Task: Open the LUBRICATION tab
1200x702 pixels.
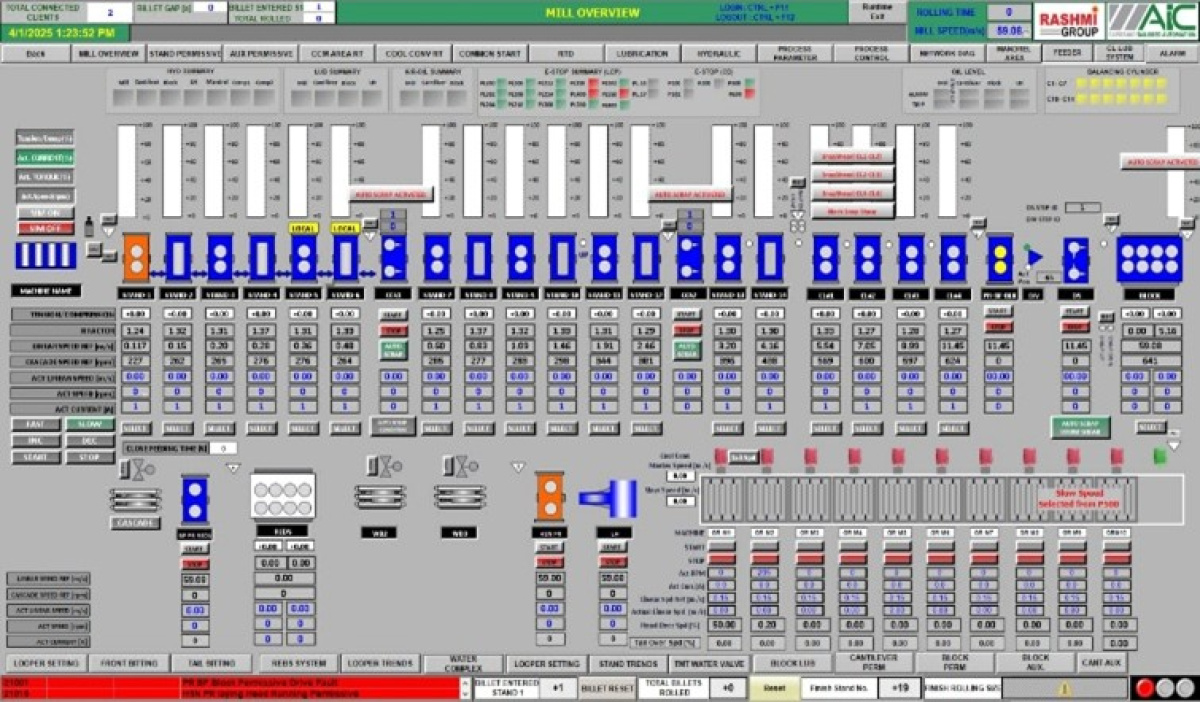Action: click(642, 53)
